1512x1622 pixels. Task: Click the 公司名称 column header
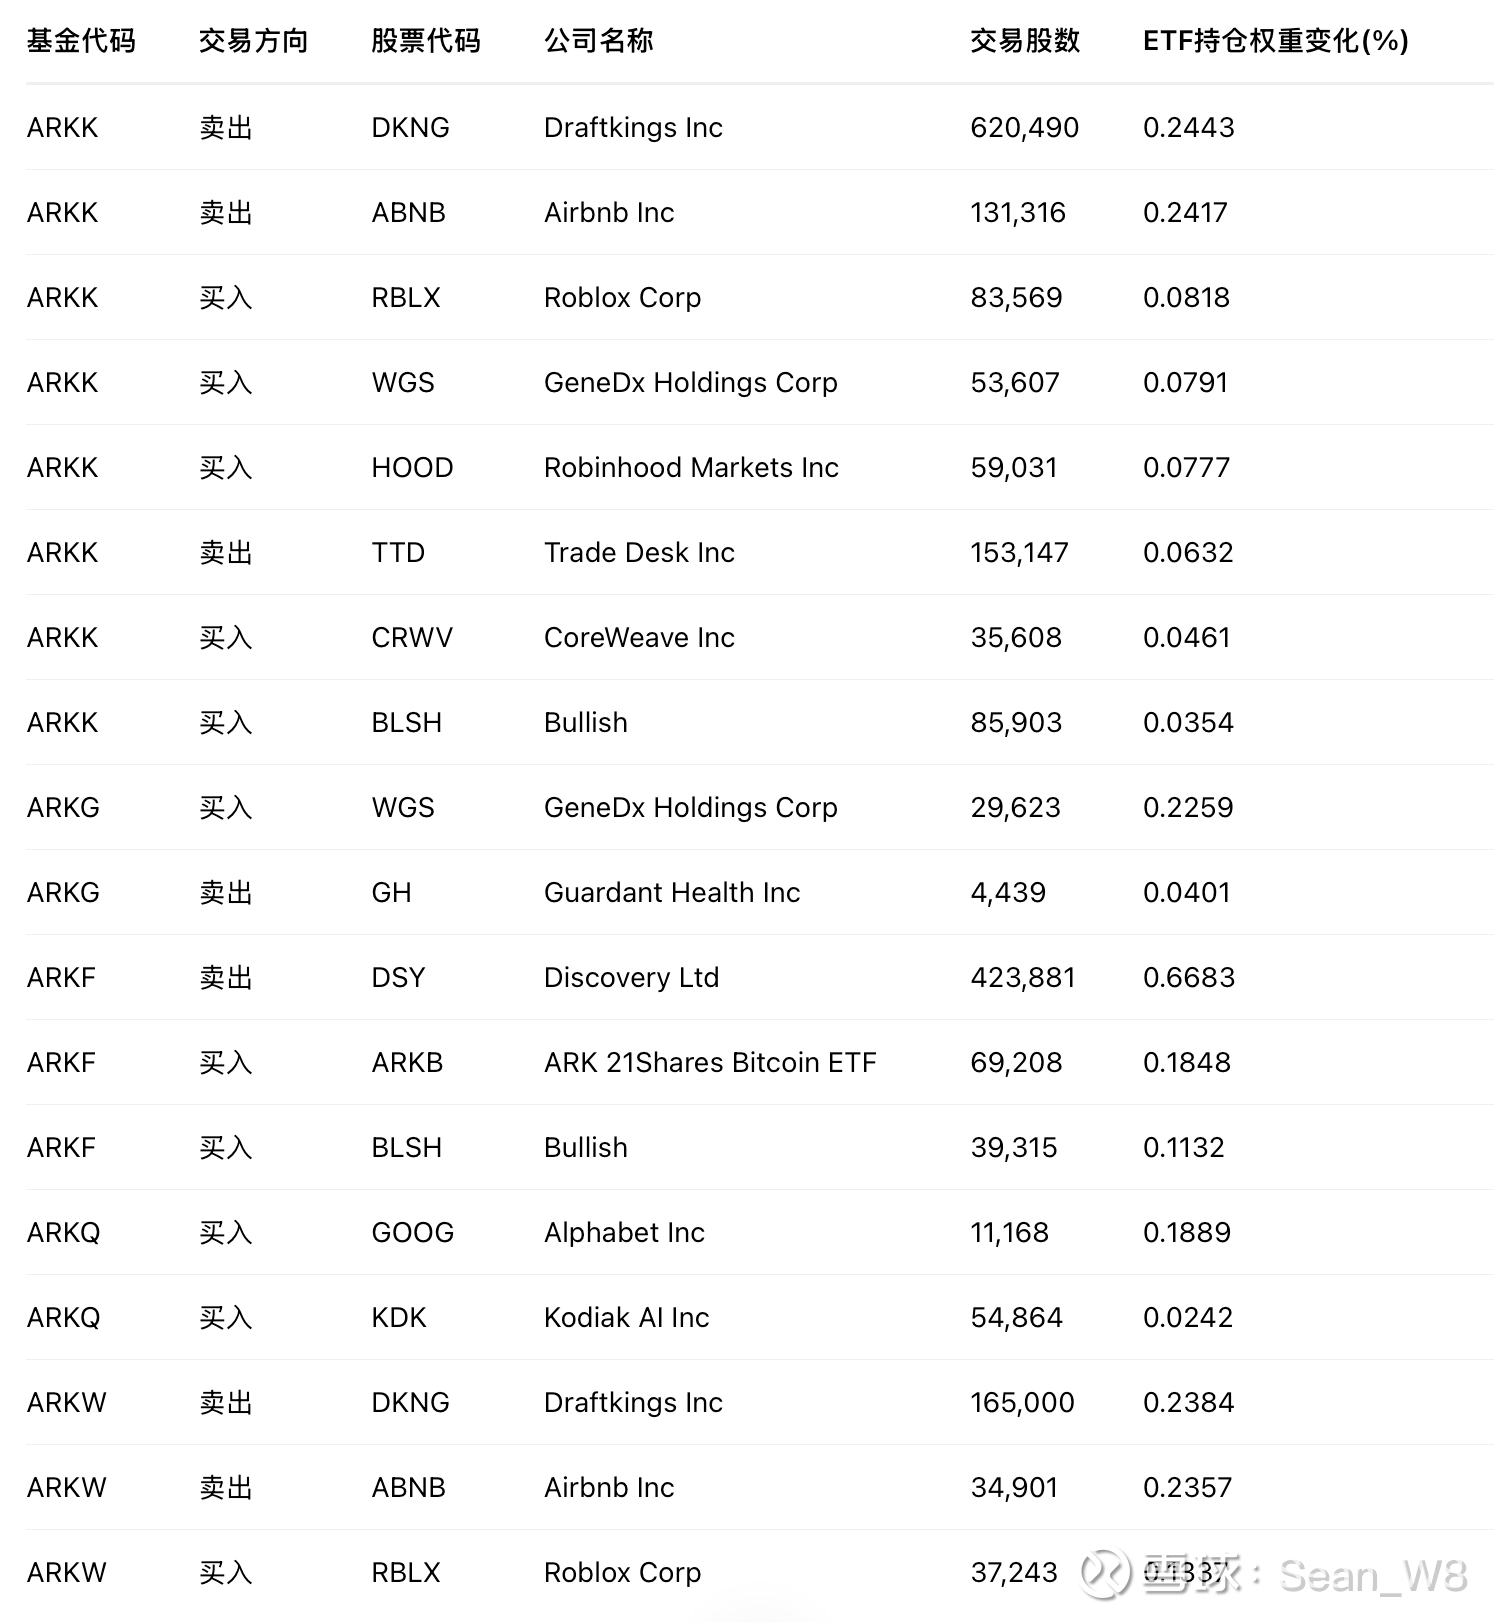pyautogui.click(x=598, y=41)
